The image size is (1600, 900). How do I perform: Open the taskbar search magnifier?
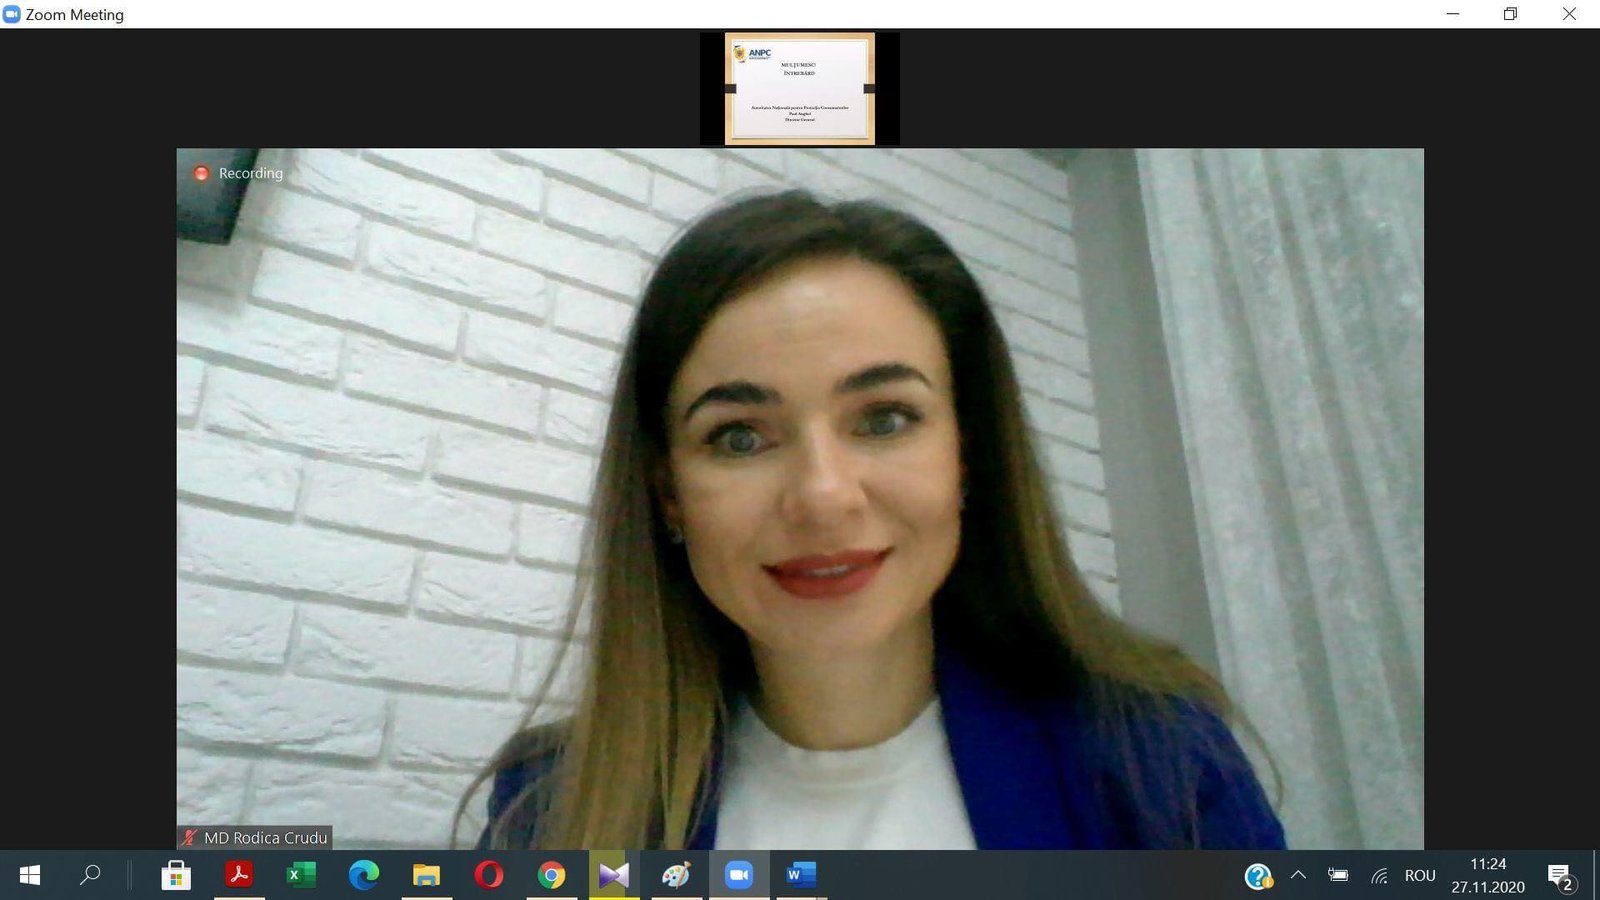click(90, 875)
